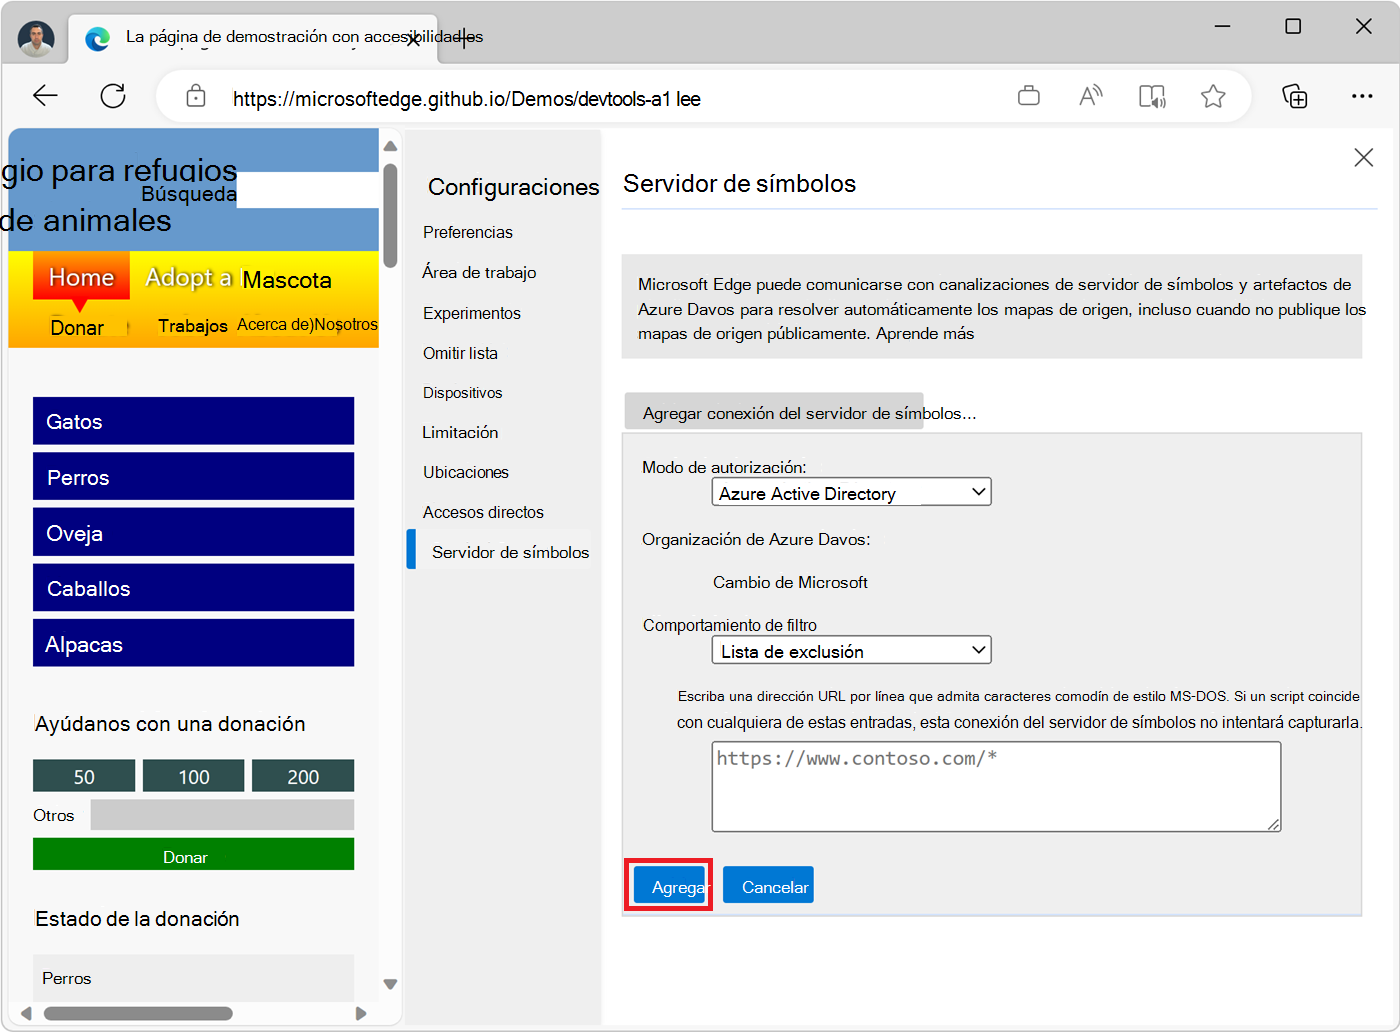Switch to the demo page browser tab
Image resolution: width=1400 pixels, height=1032 pixels.
pos(250,37)
